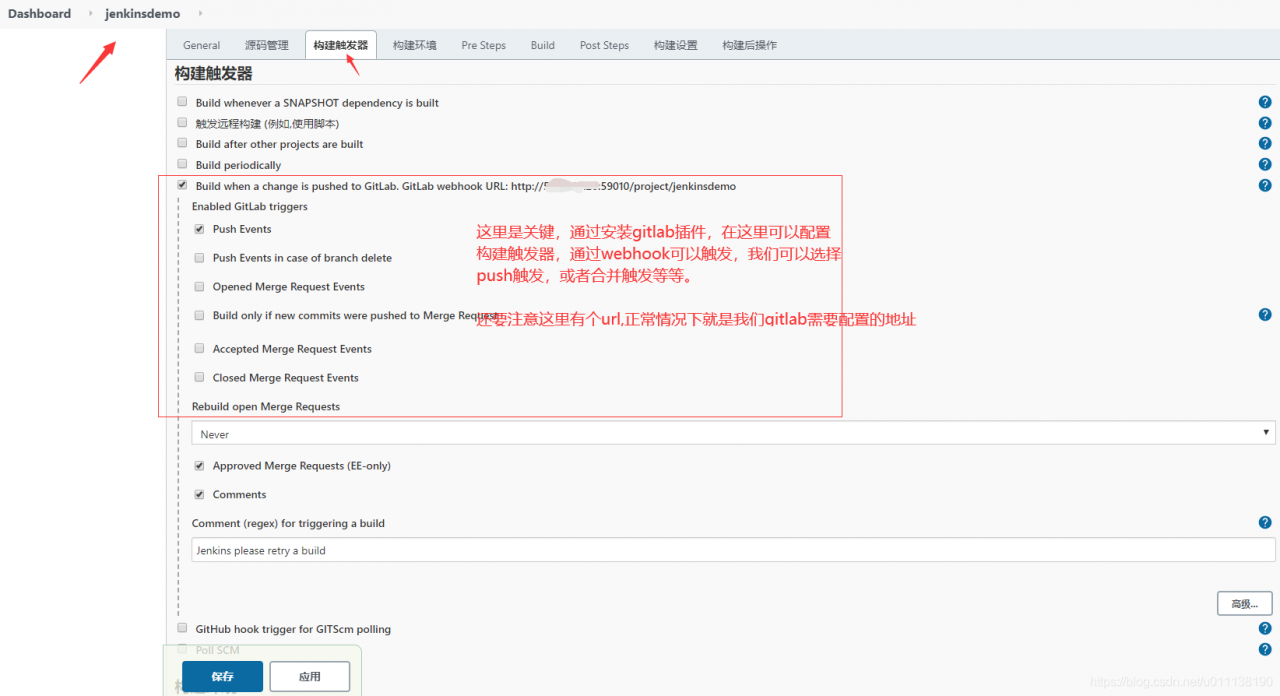This screenshot has height=696, width=1280.
Task: Enable GitHub hook trigger for GITScm polling
Action: coord(182,628)
